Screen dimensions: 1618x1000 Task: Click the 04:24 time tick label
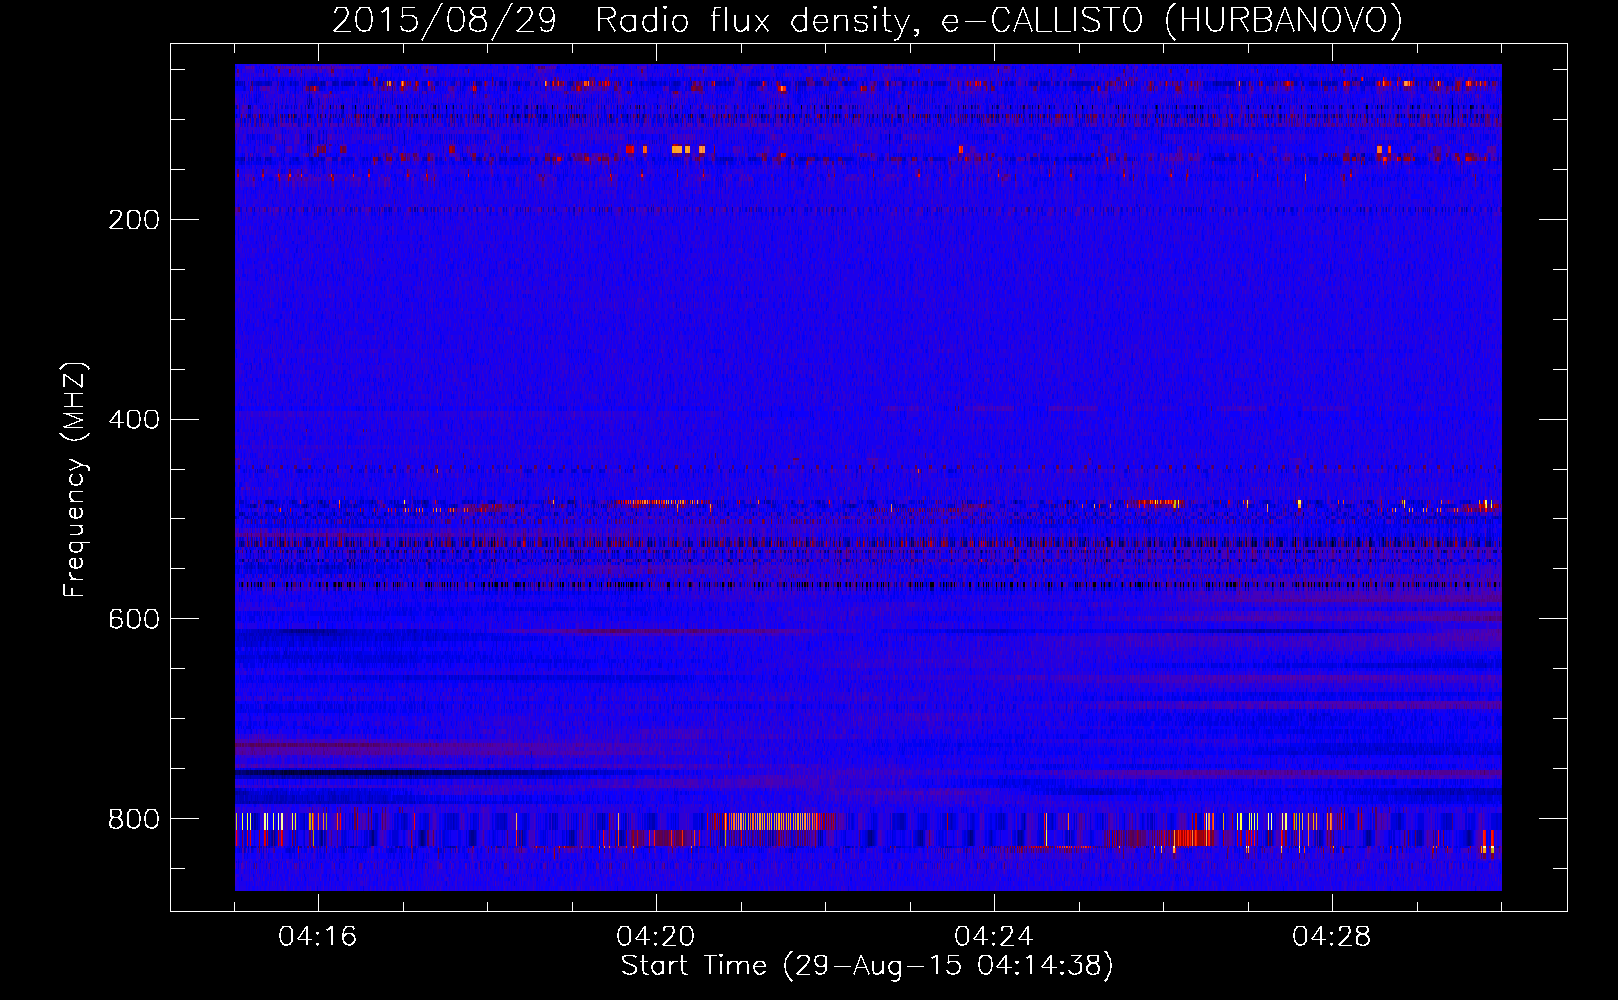click(x=994, y=937)
